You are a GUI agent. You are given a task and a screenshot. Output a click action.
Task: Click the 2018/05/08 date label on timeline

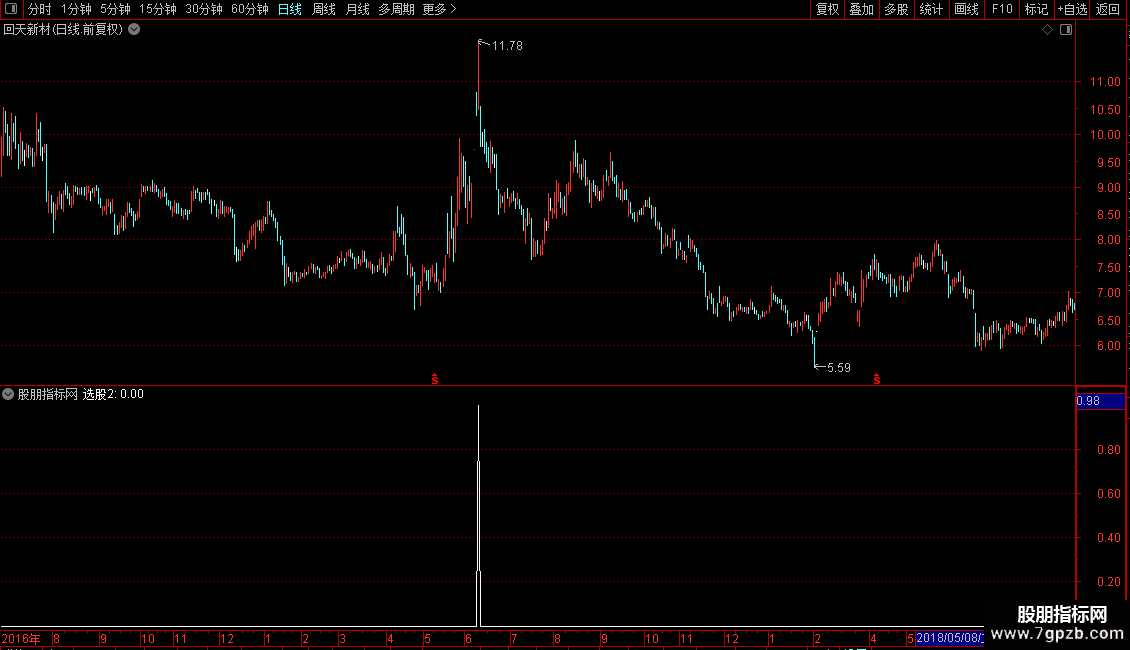(950, 638)
